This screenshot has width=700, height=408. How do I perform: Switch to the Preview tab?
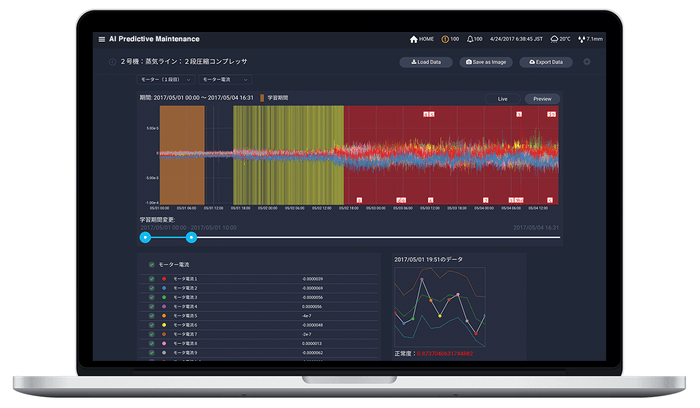(542, 99)
